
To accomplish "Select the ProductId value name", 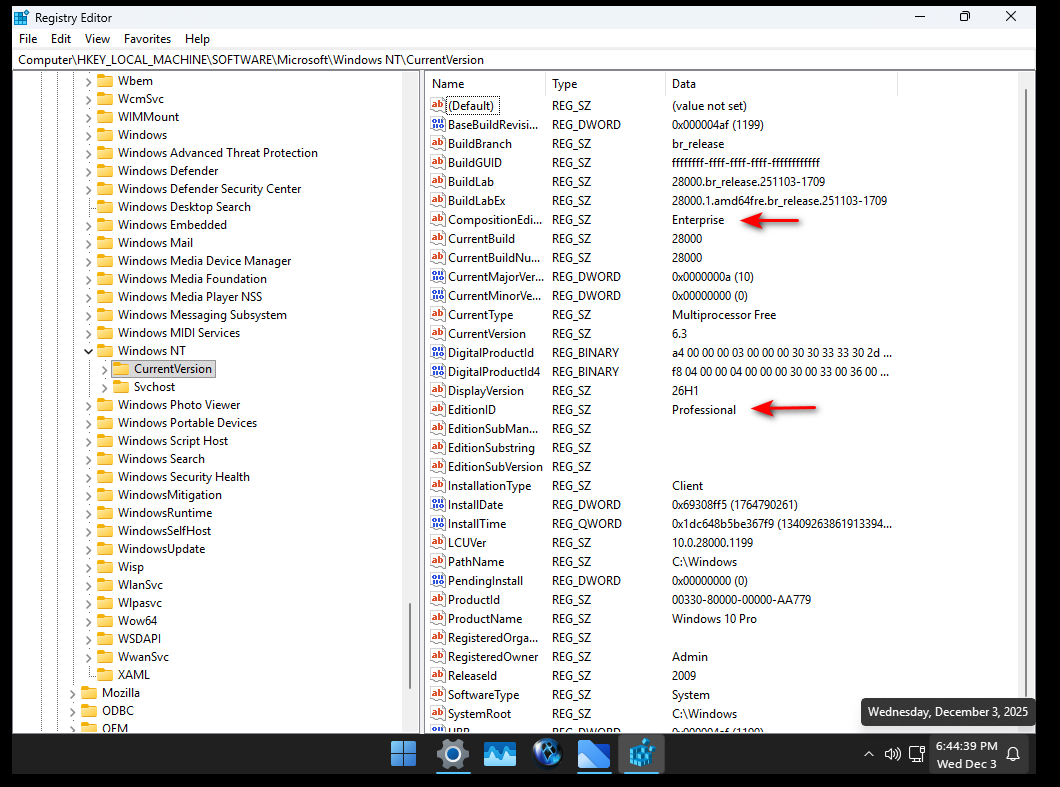I will coord(474,600).
